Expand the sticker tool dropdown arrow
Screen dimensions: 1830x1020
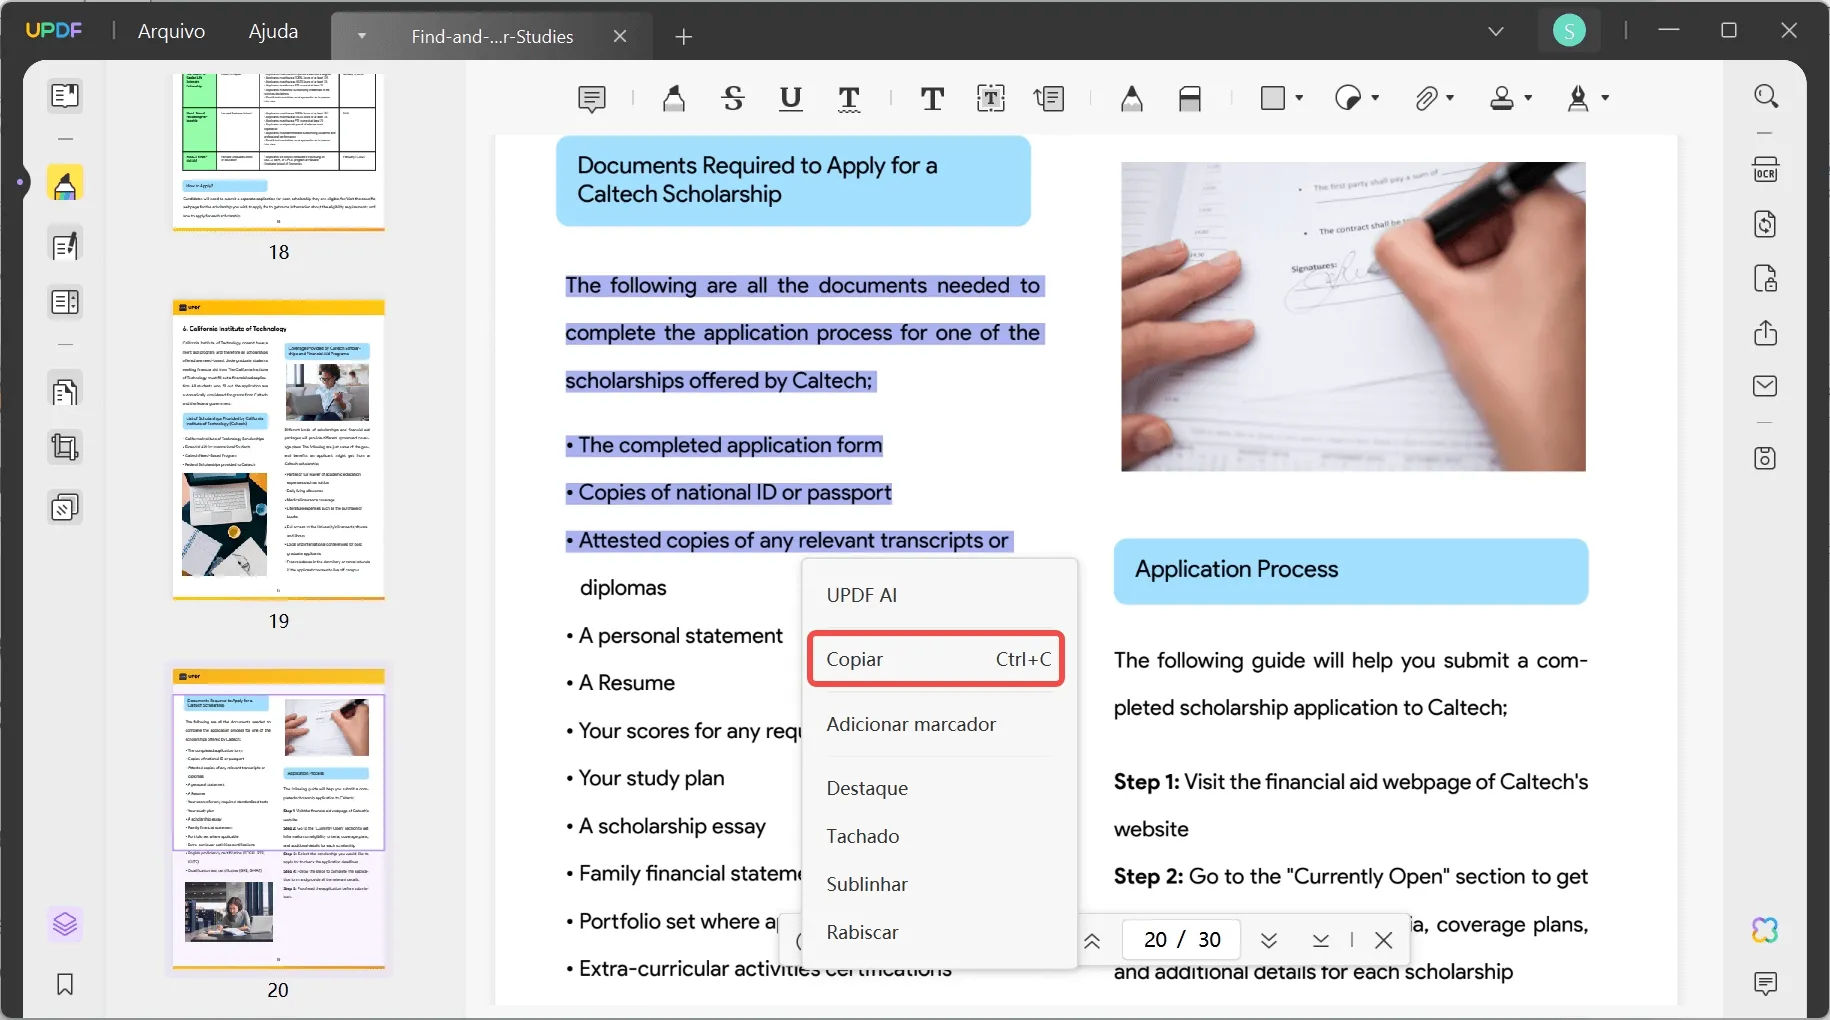point(1376,98)
